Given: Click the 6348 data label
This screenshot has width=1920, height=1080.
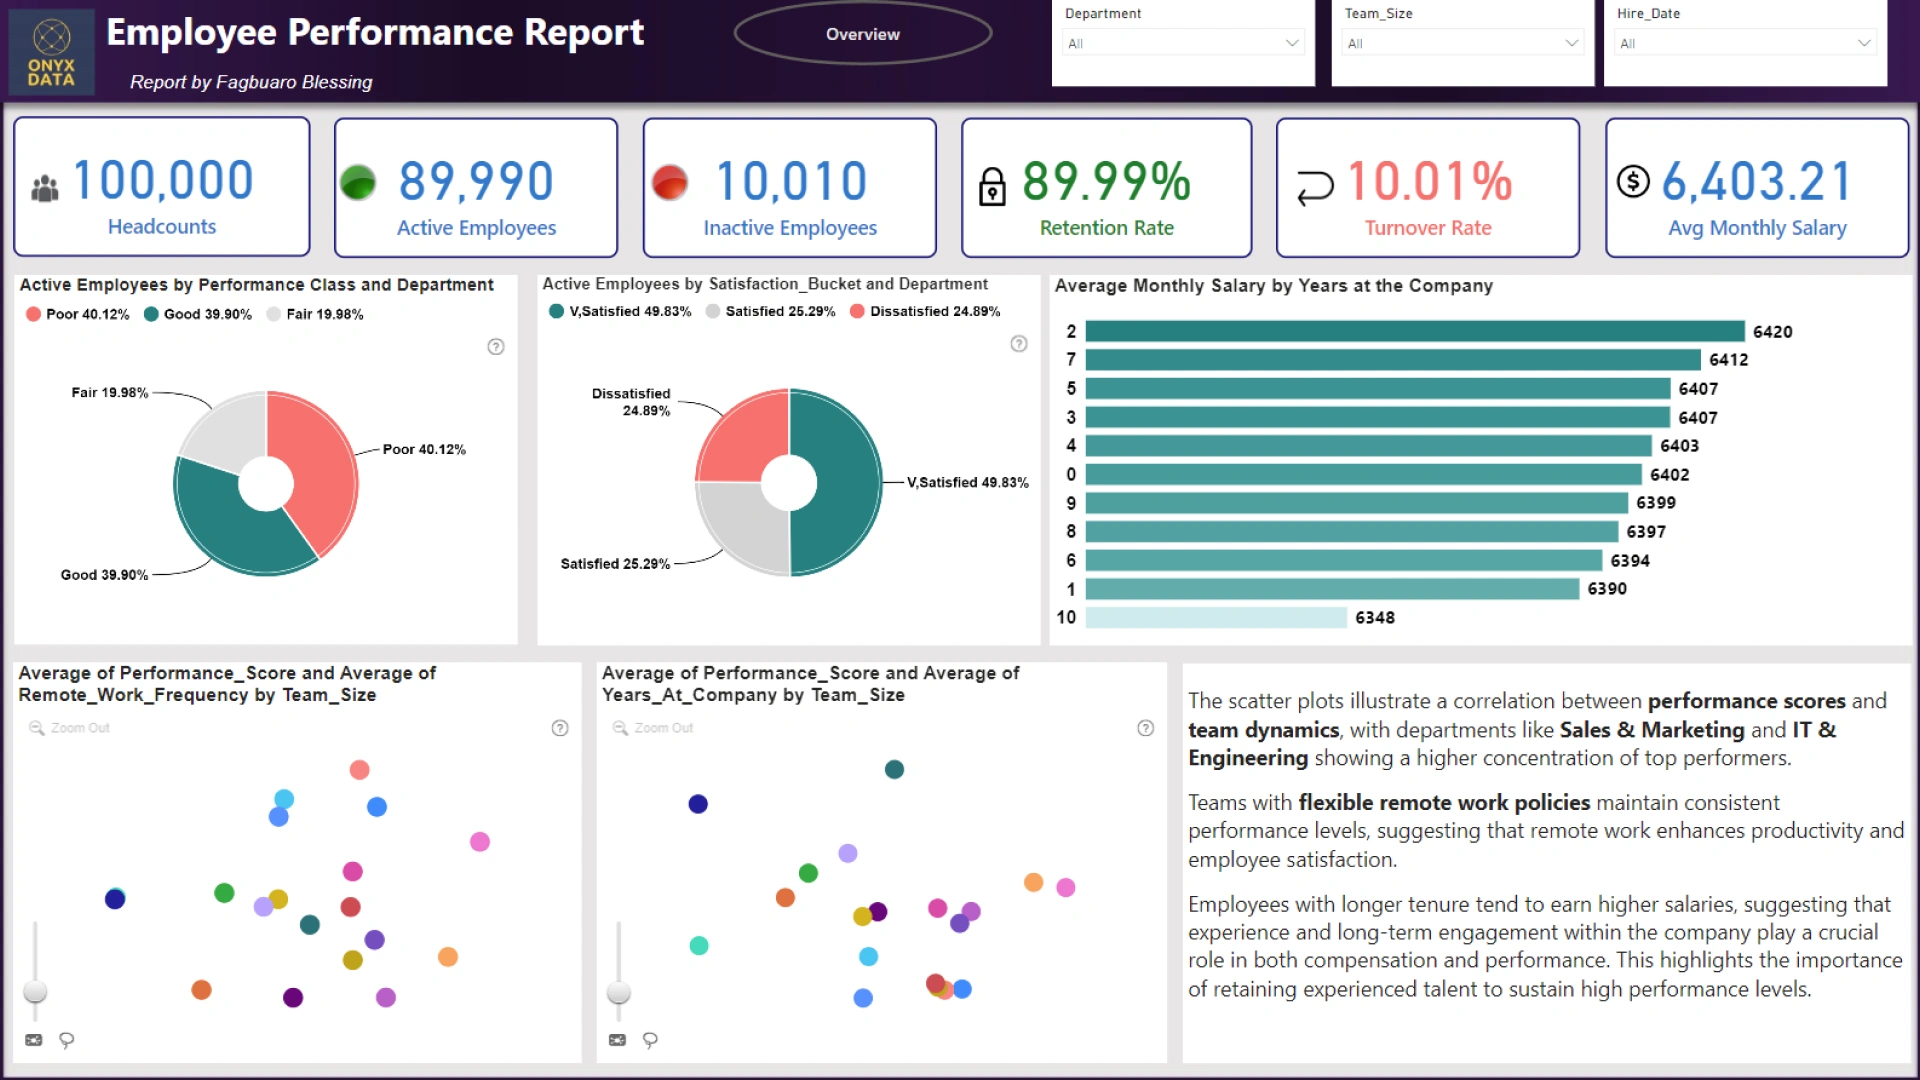Looking at the screenshot, I should (1375, 618).
